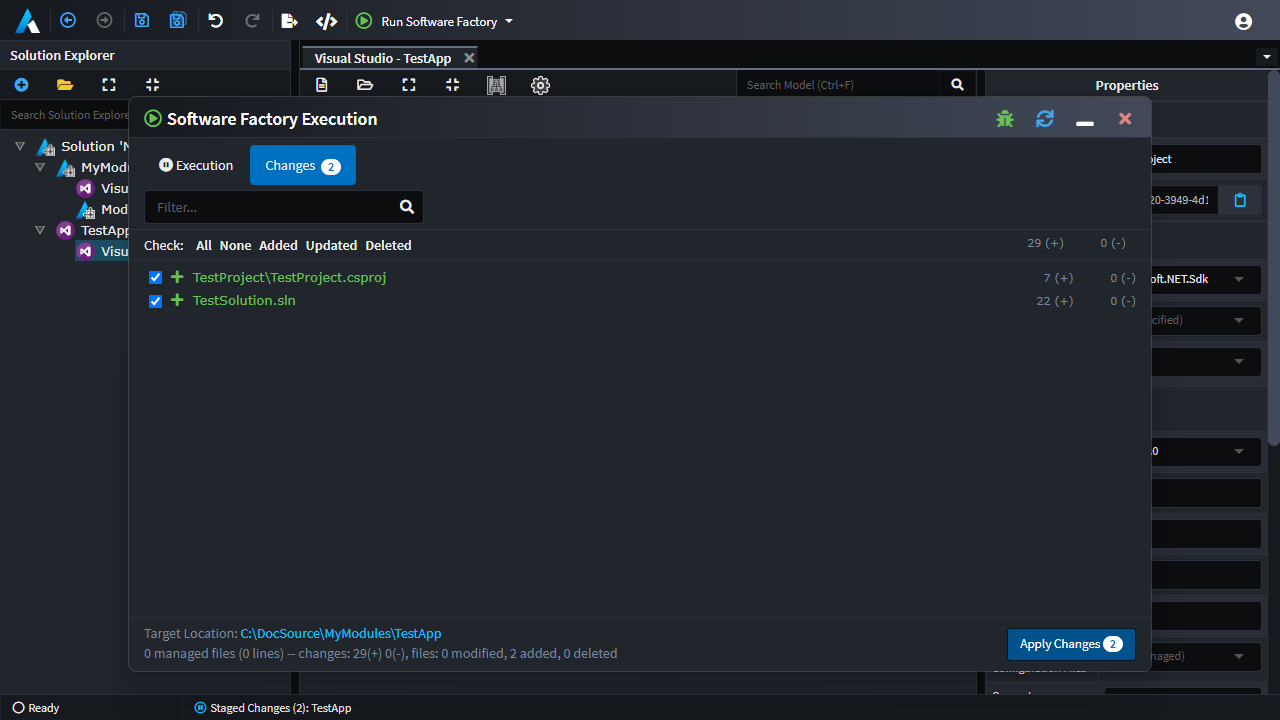Switch to the Changes tab

(x=303, y=165)
